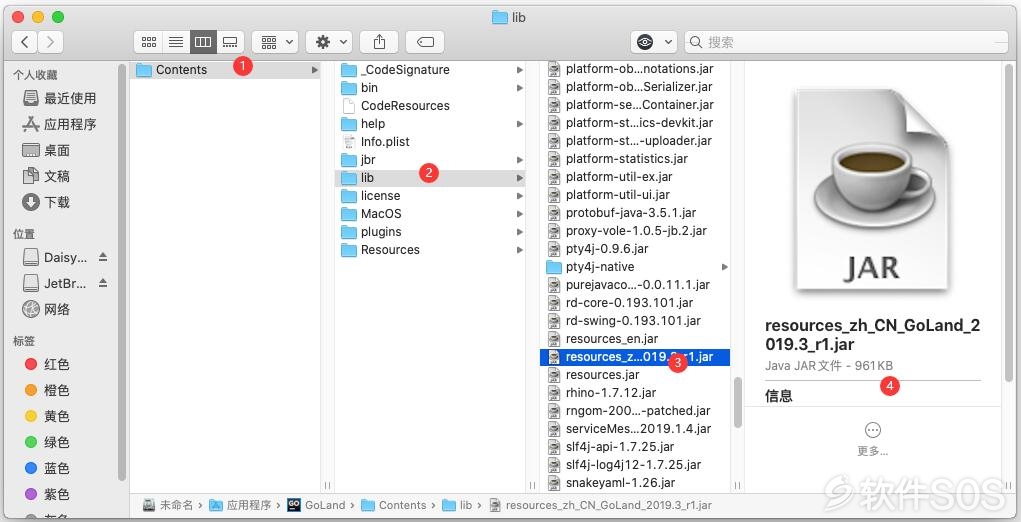
Task: Click Contents in the path bar
Action: (394, 505)
